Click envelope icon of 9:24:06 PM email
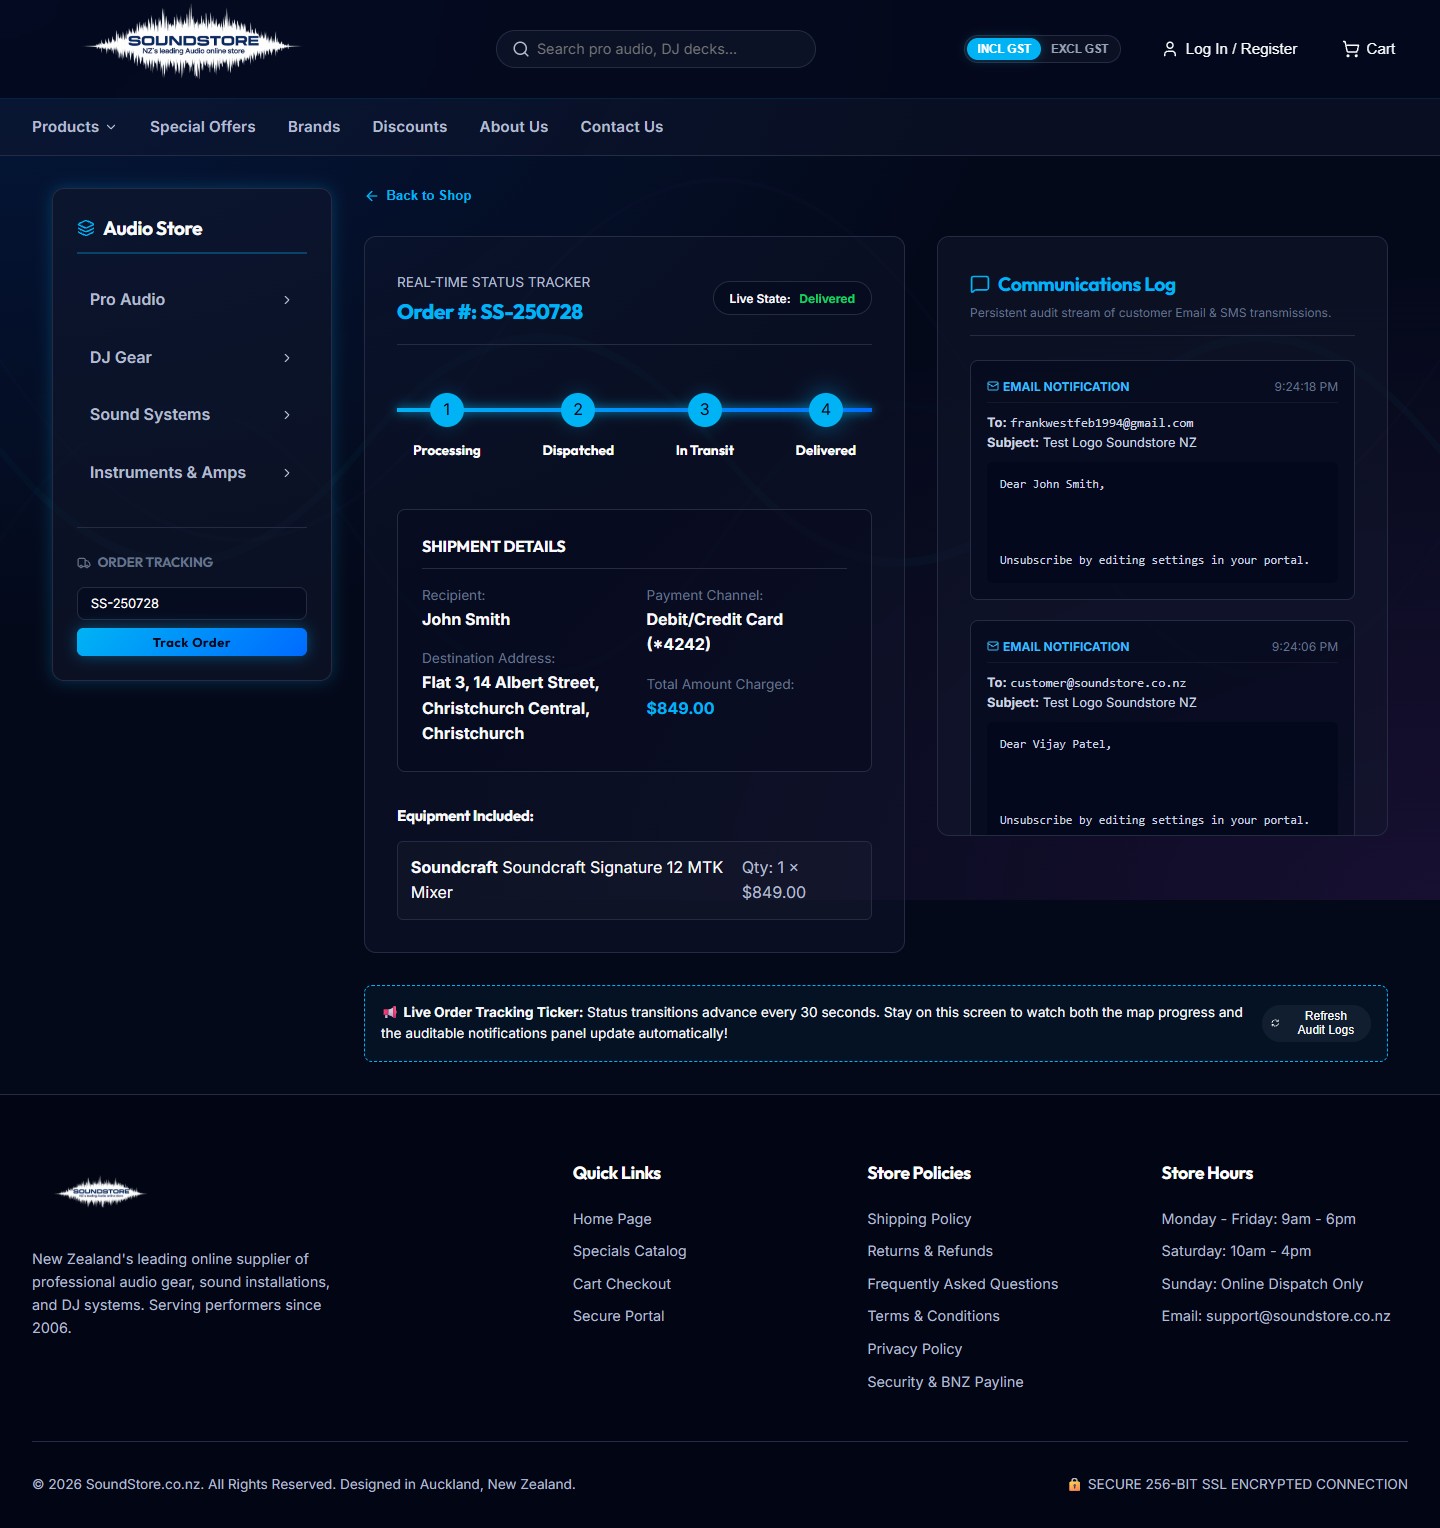 coord(993,646)
